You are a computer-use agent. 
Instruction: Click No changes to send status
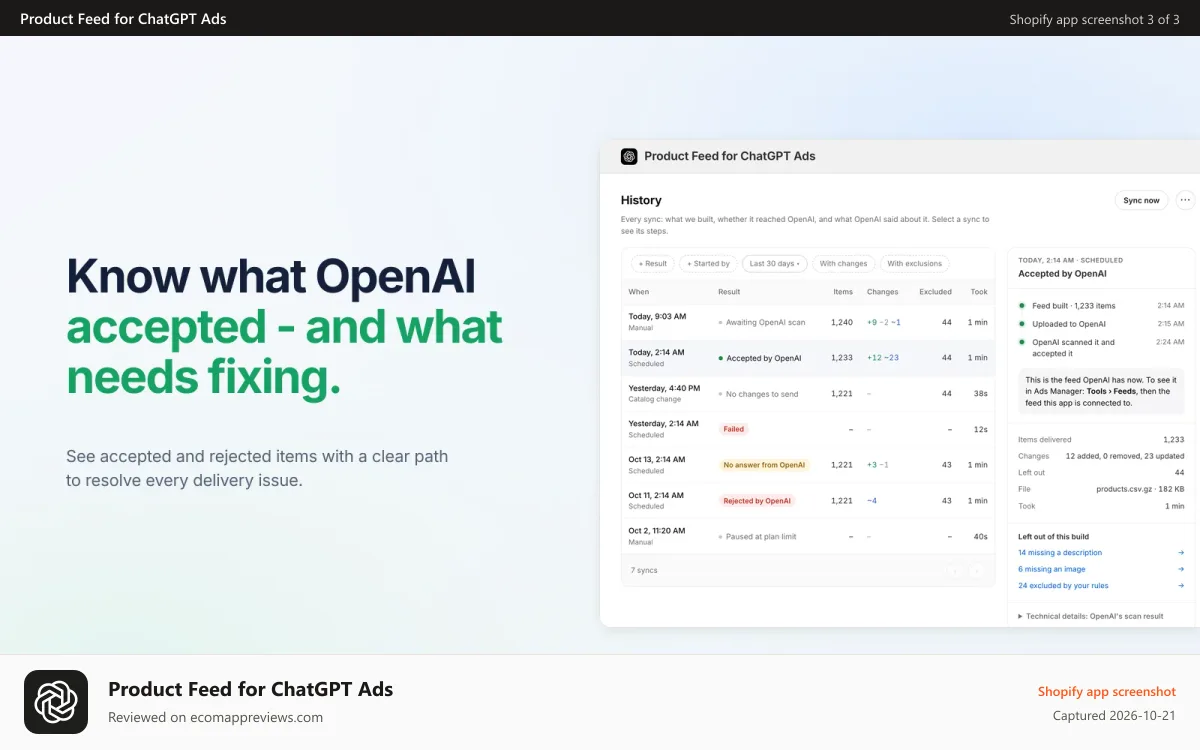(x=758, y=394)
